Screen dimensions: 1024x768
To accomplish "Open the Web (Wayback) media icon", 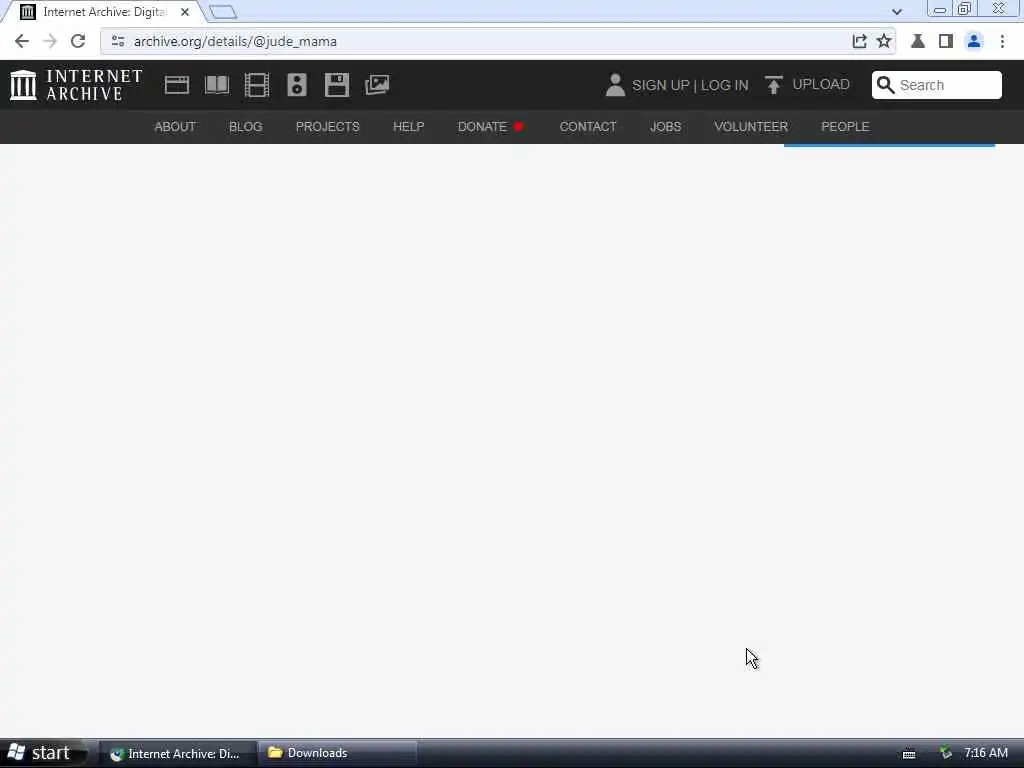I will pyautogui.click(x=176, y=85).
